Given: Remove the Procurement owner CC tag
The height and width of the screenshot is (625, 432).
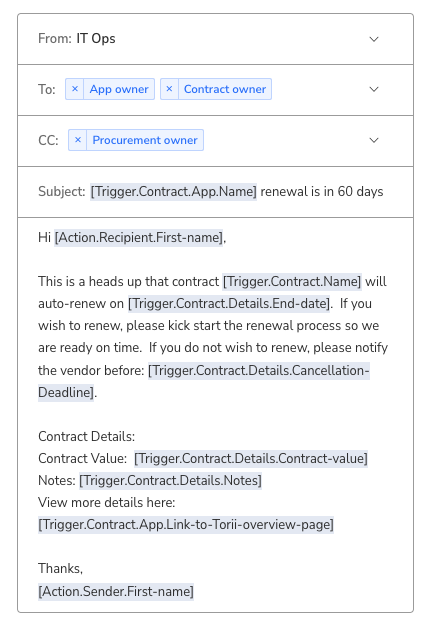Looking at the screenshot, I should click(78, 140).
